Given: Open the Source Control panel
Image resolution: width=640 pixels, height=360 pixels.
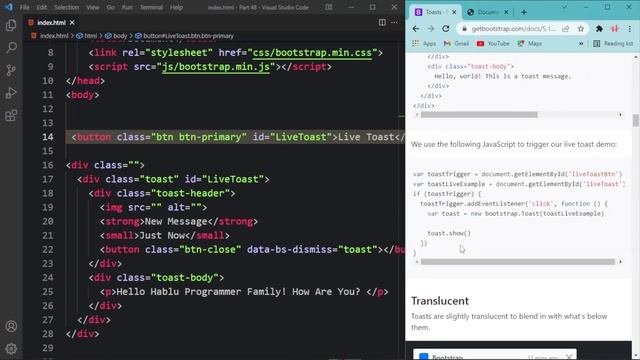Looking at the screenshot, I should [11, 70].
